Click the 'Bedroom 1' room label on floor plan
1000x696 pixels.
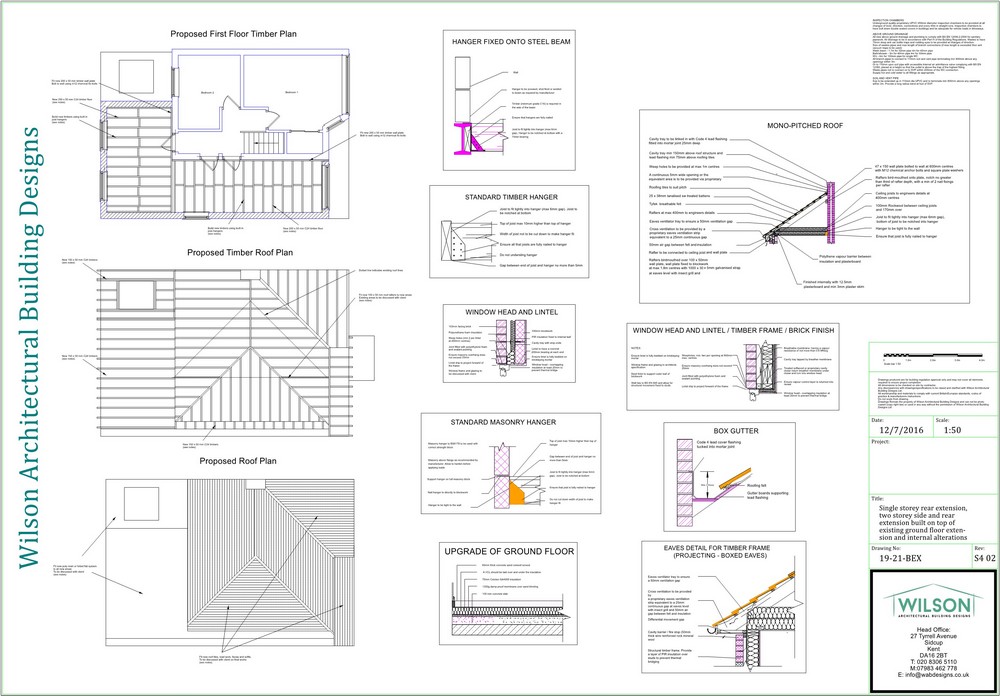click(291, 93)
